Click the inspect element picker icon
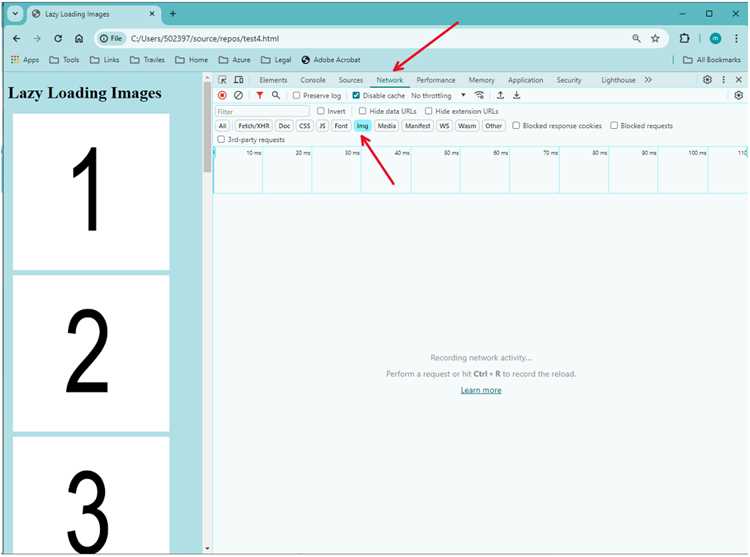750x557 pixels. (222, 80)
